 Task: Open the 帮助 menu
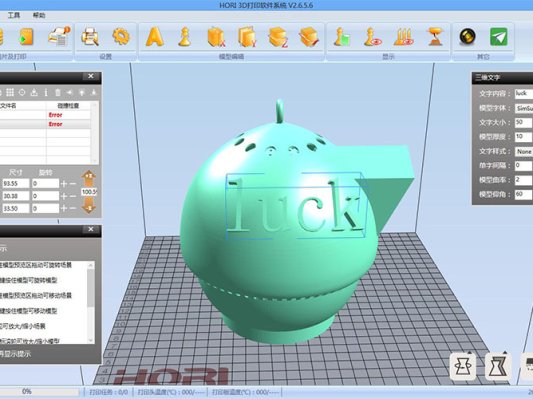(39, 15)
